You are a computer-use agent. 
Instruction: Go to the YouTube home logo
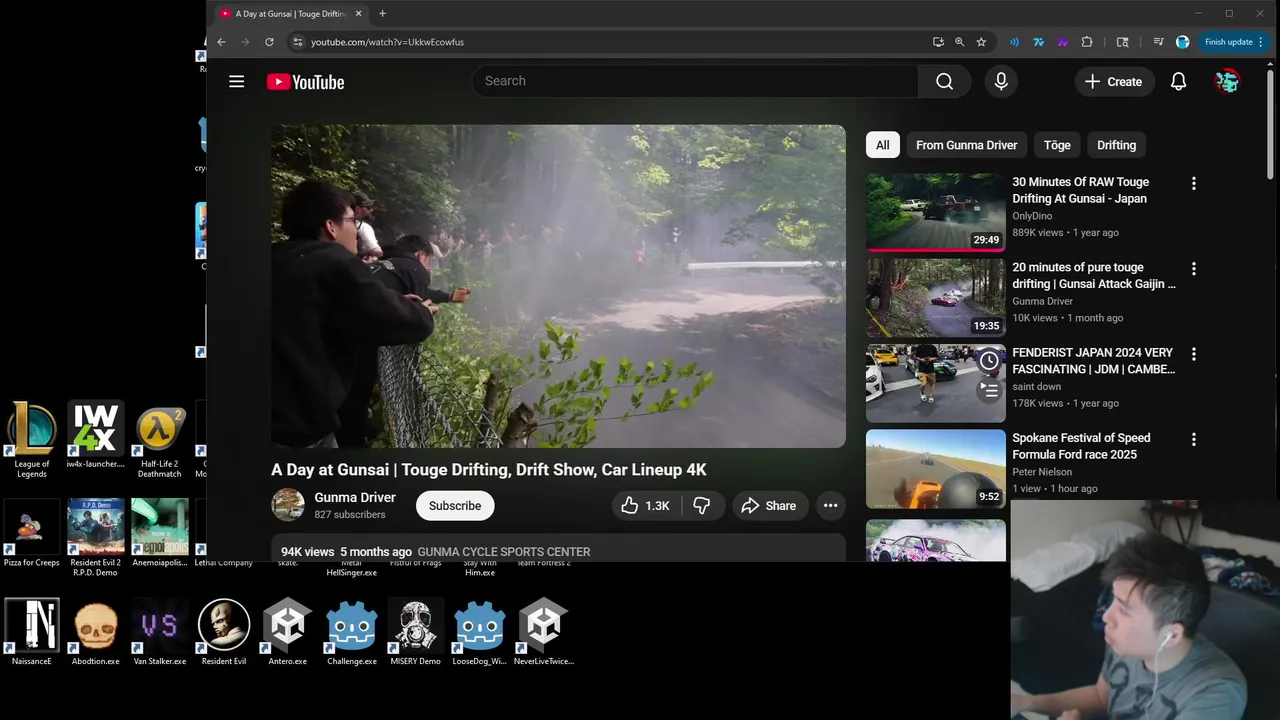(x=305, y=82)
